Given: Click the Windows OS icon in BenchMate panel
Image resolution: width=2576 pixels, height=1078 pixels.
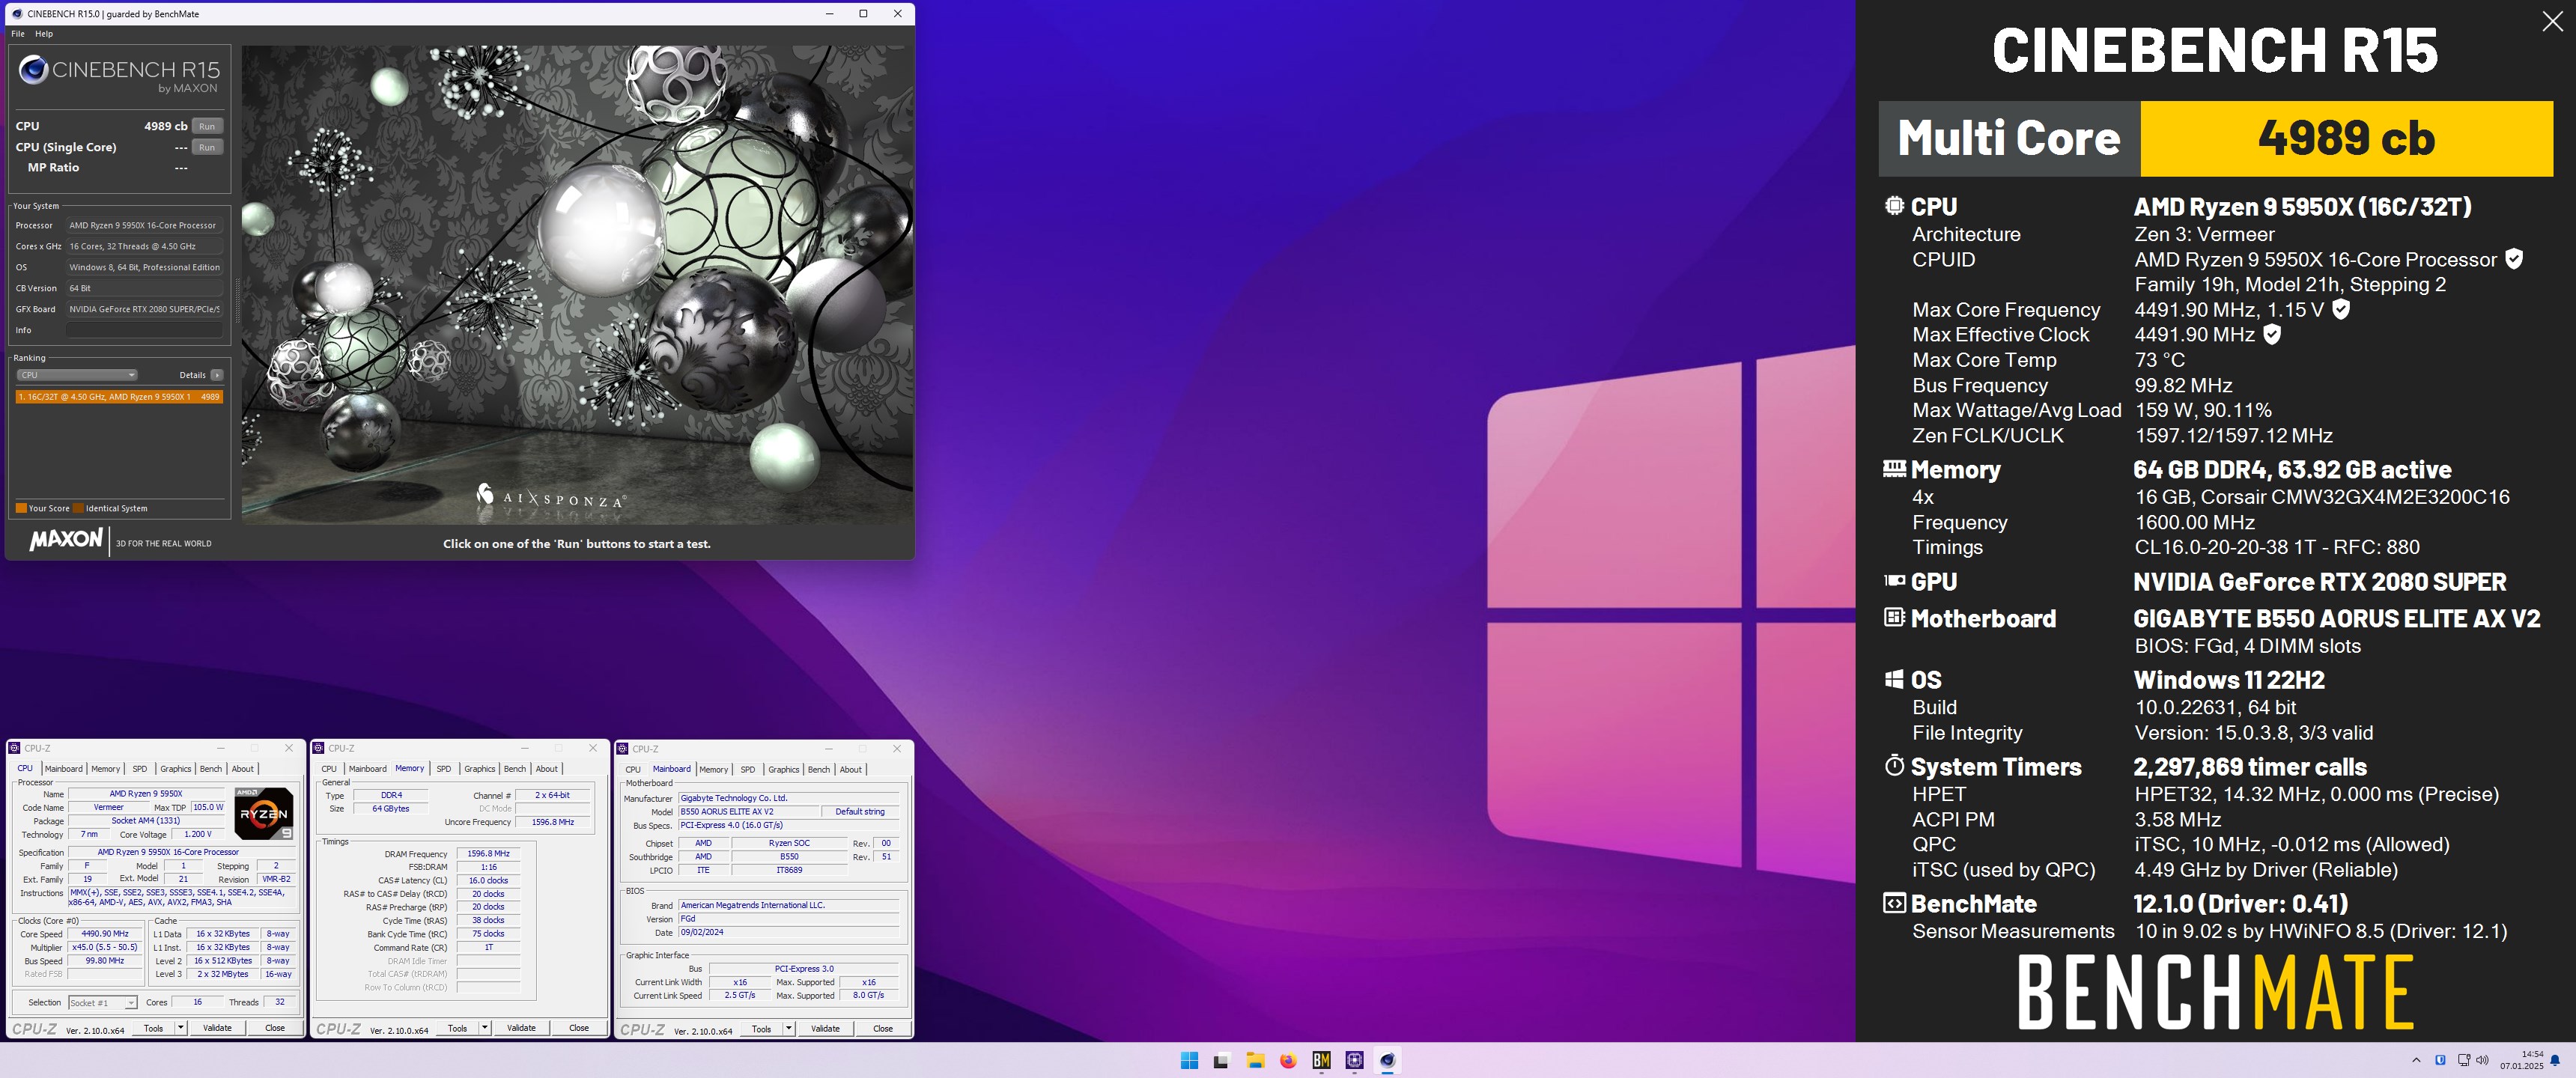Looking at the screenshot, I should point(1894,679).
